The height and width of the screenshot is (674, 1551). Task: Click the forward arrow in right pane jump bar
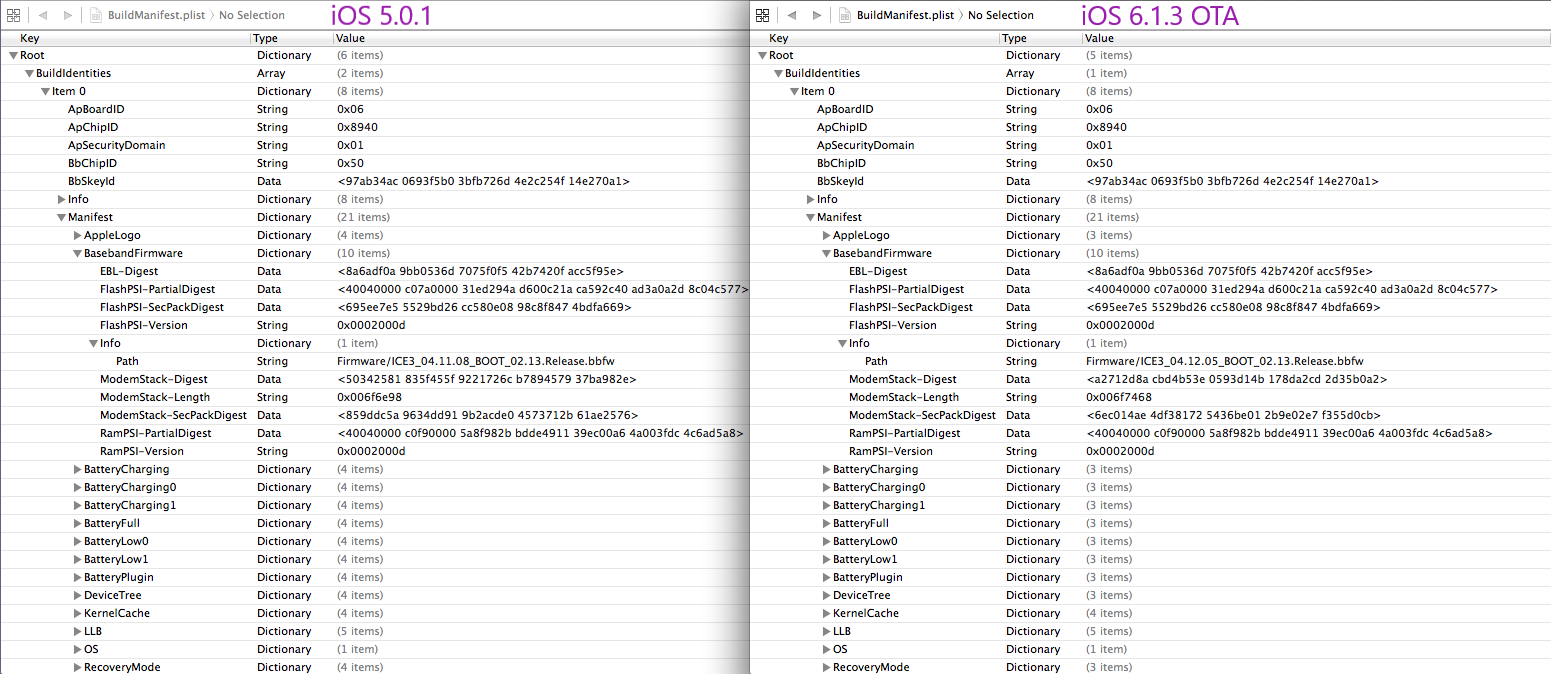817,15
